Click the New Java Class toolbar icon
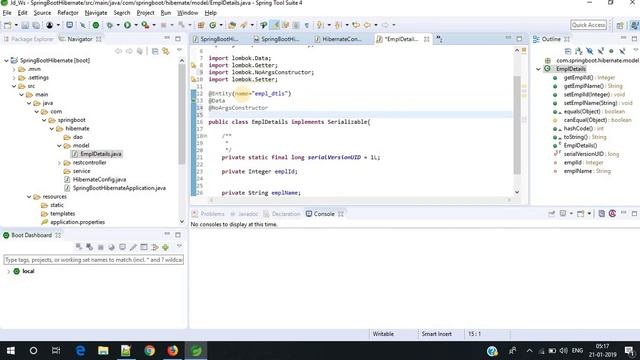The height and width of the screenshot is (360, 640). (213, 25)
